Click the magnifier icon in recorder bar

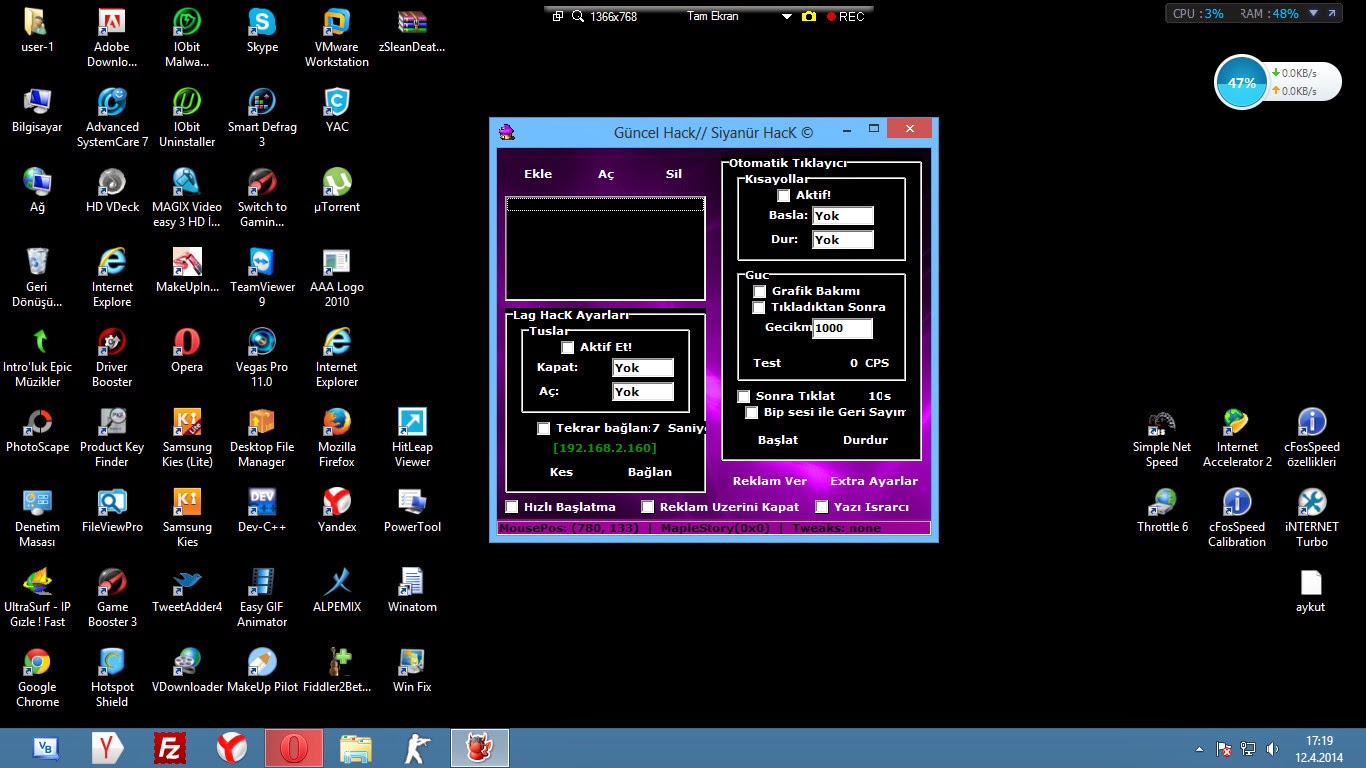pyautogui.click(x=579, y=16)
